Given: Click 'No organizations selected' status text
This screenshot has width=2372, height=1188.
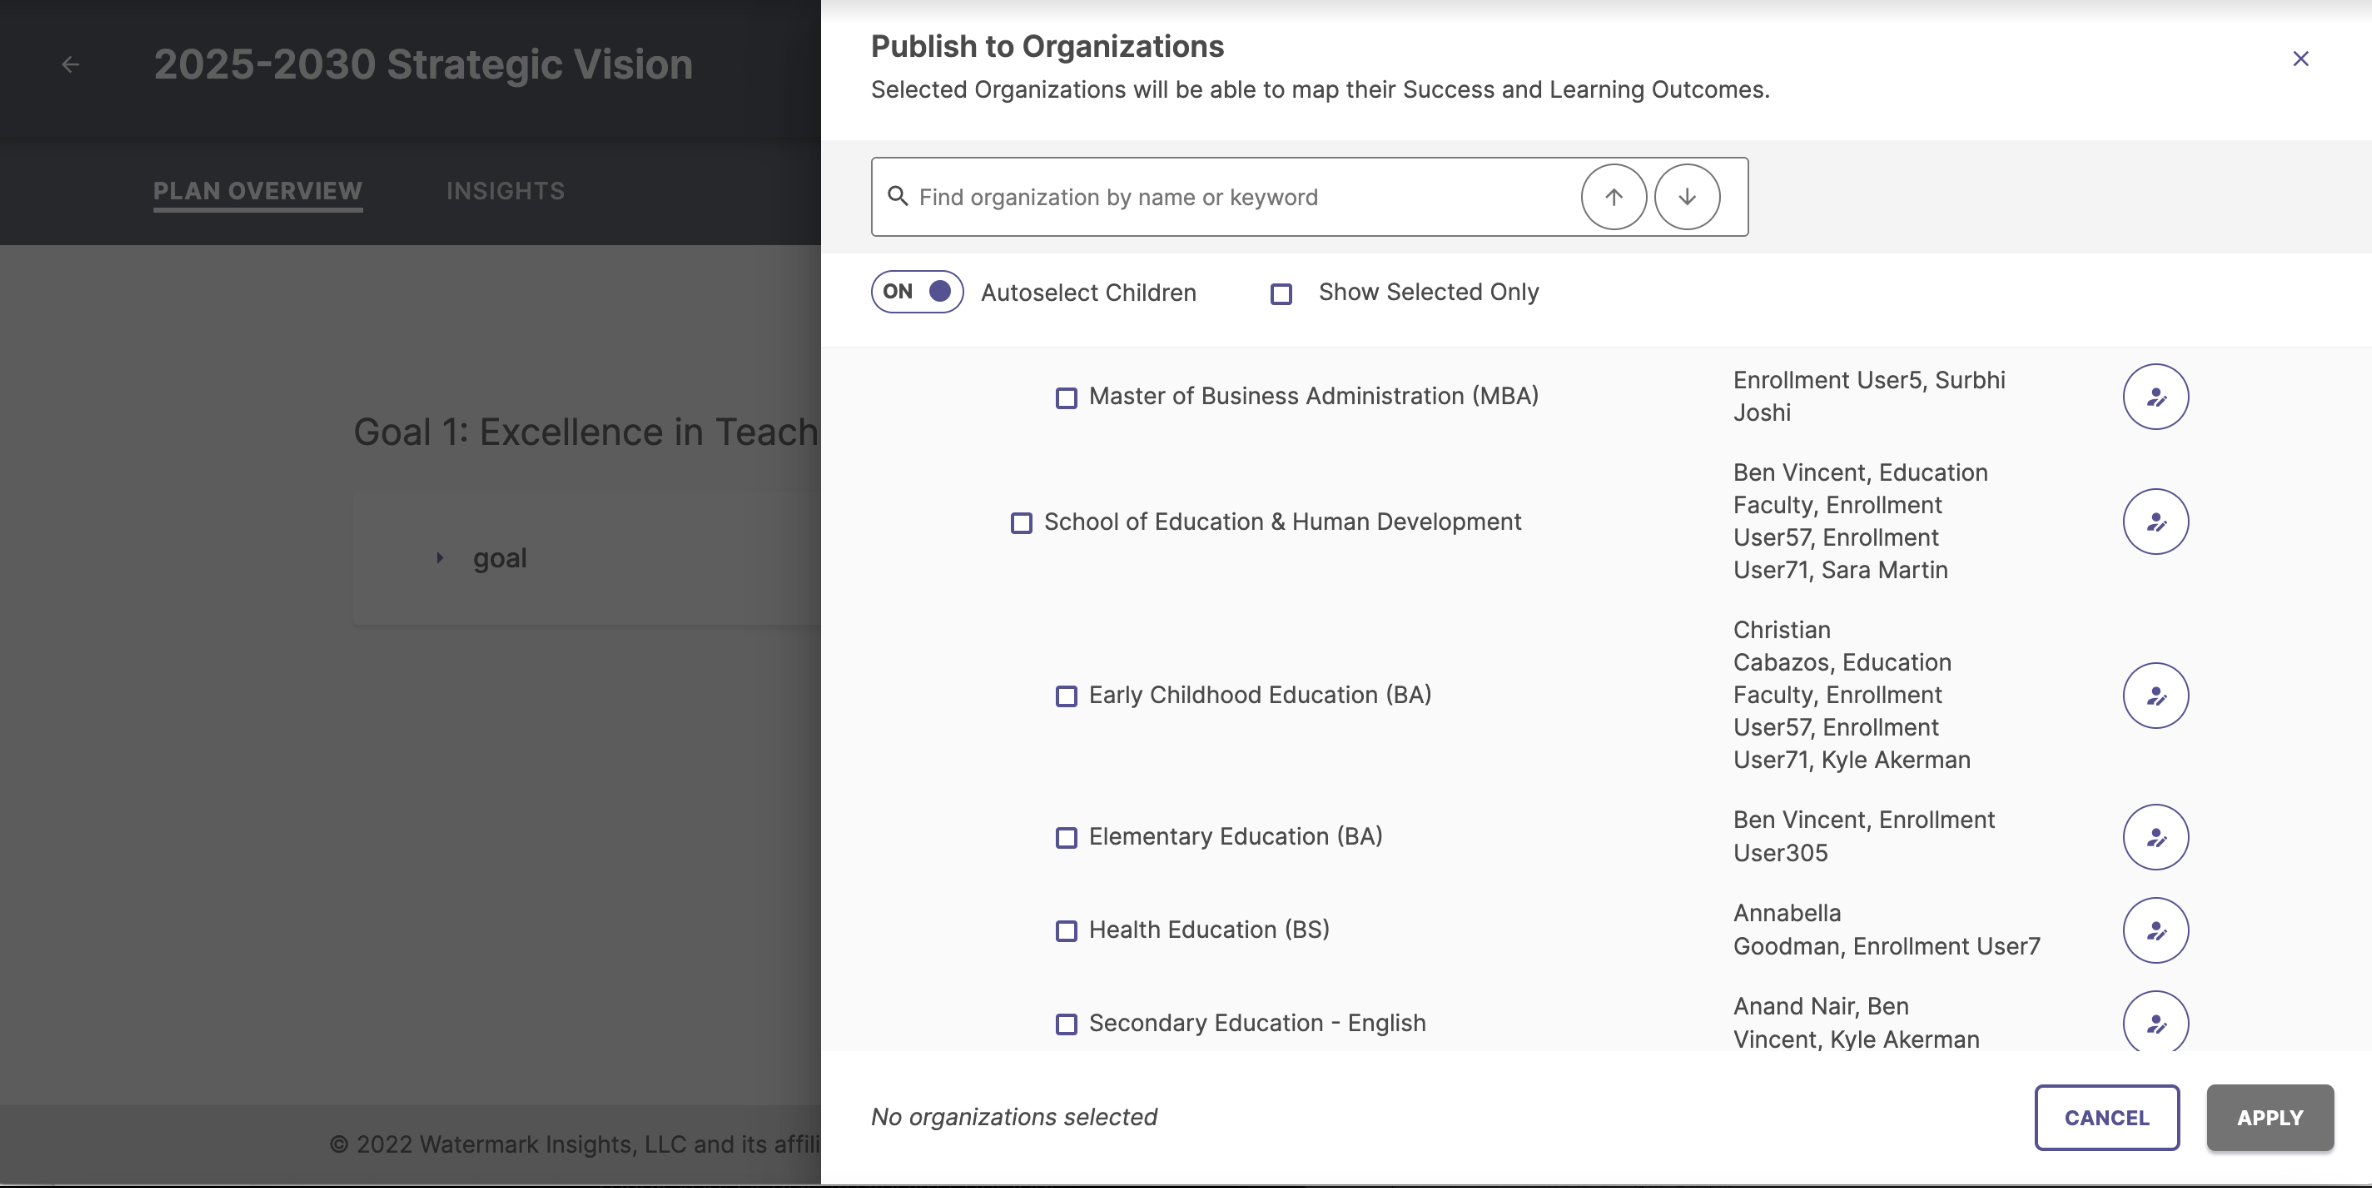Looking at the screenshot, I should pyautogui.click(x=1014, y=1117).
